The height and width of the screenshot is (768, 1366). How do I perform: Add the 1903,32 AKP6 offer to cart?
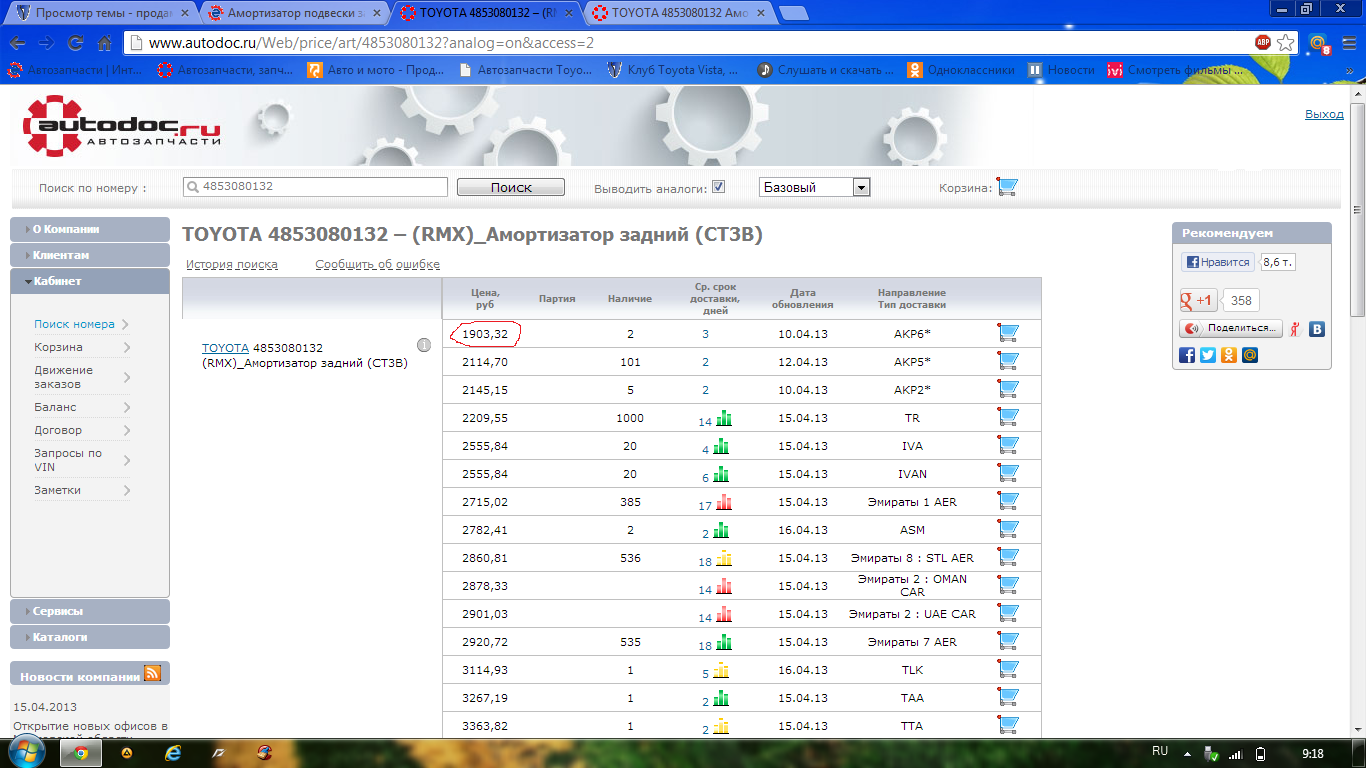point(1008,333)
